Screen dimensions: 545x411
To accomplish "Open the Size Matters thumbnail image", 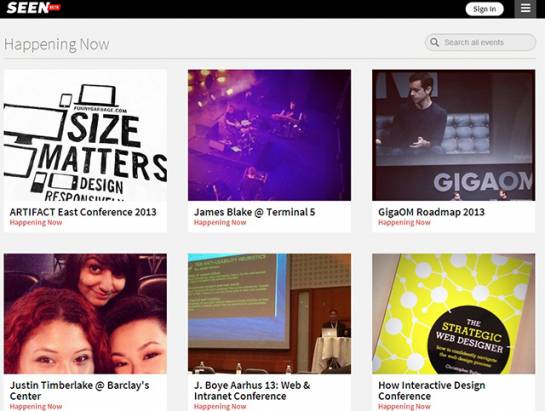I will tap(85, 135).
